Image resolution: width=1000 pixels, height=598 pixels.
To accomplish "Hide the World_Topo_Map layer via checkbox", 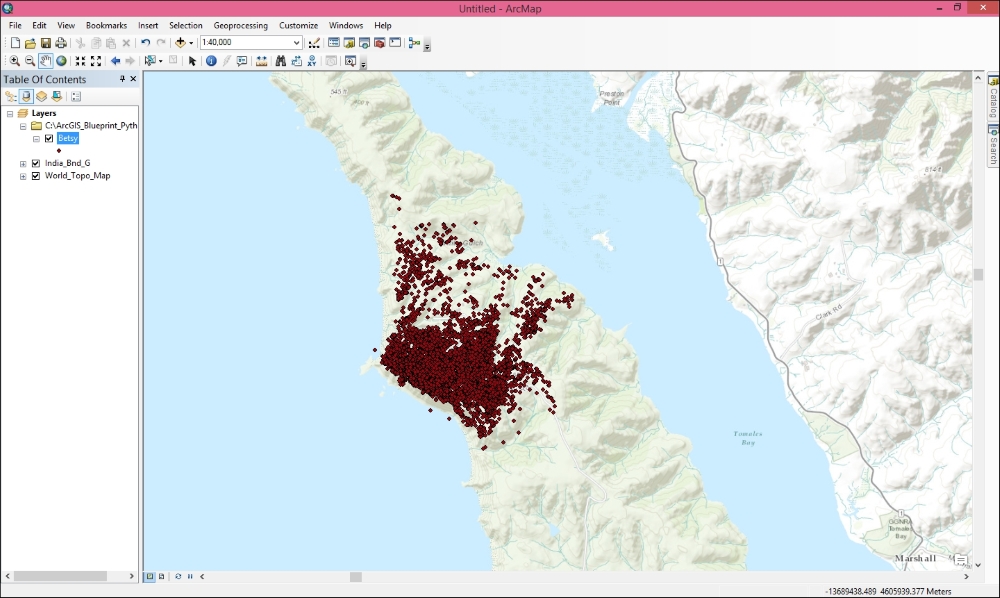I will point(36,176).
